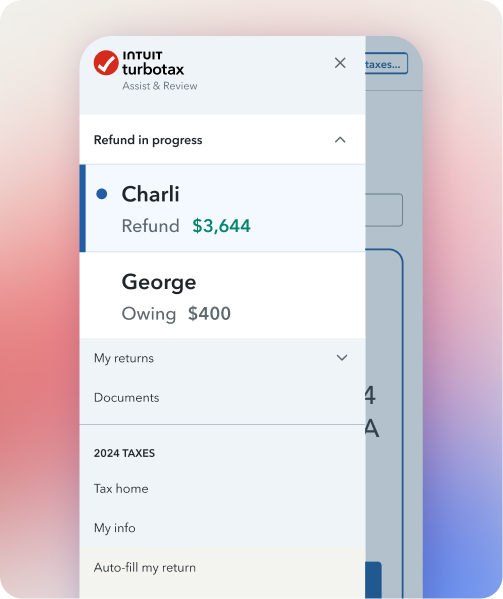Click the $400 owing amount
Screen dimensions: 503x599
tap(209, 314)
